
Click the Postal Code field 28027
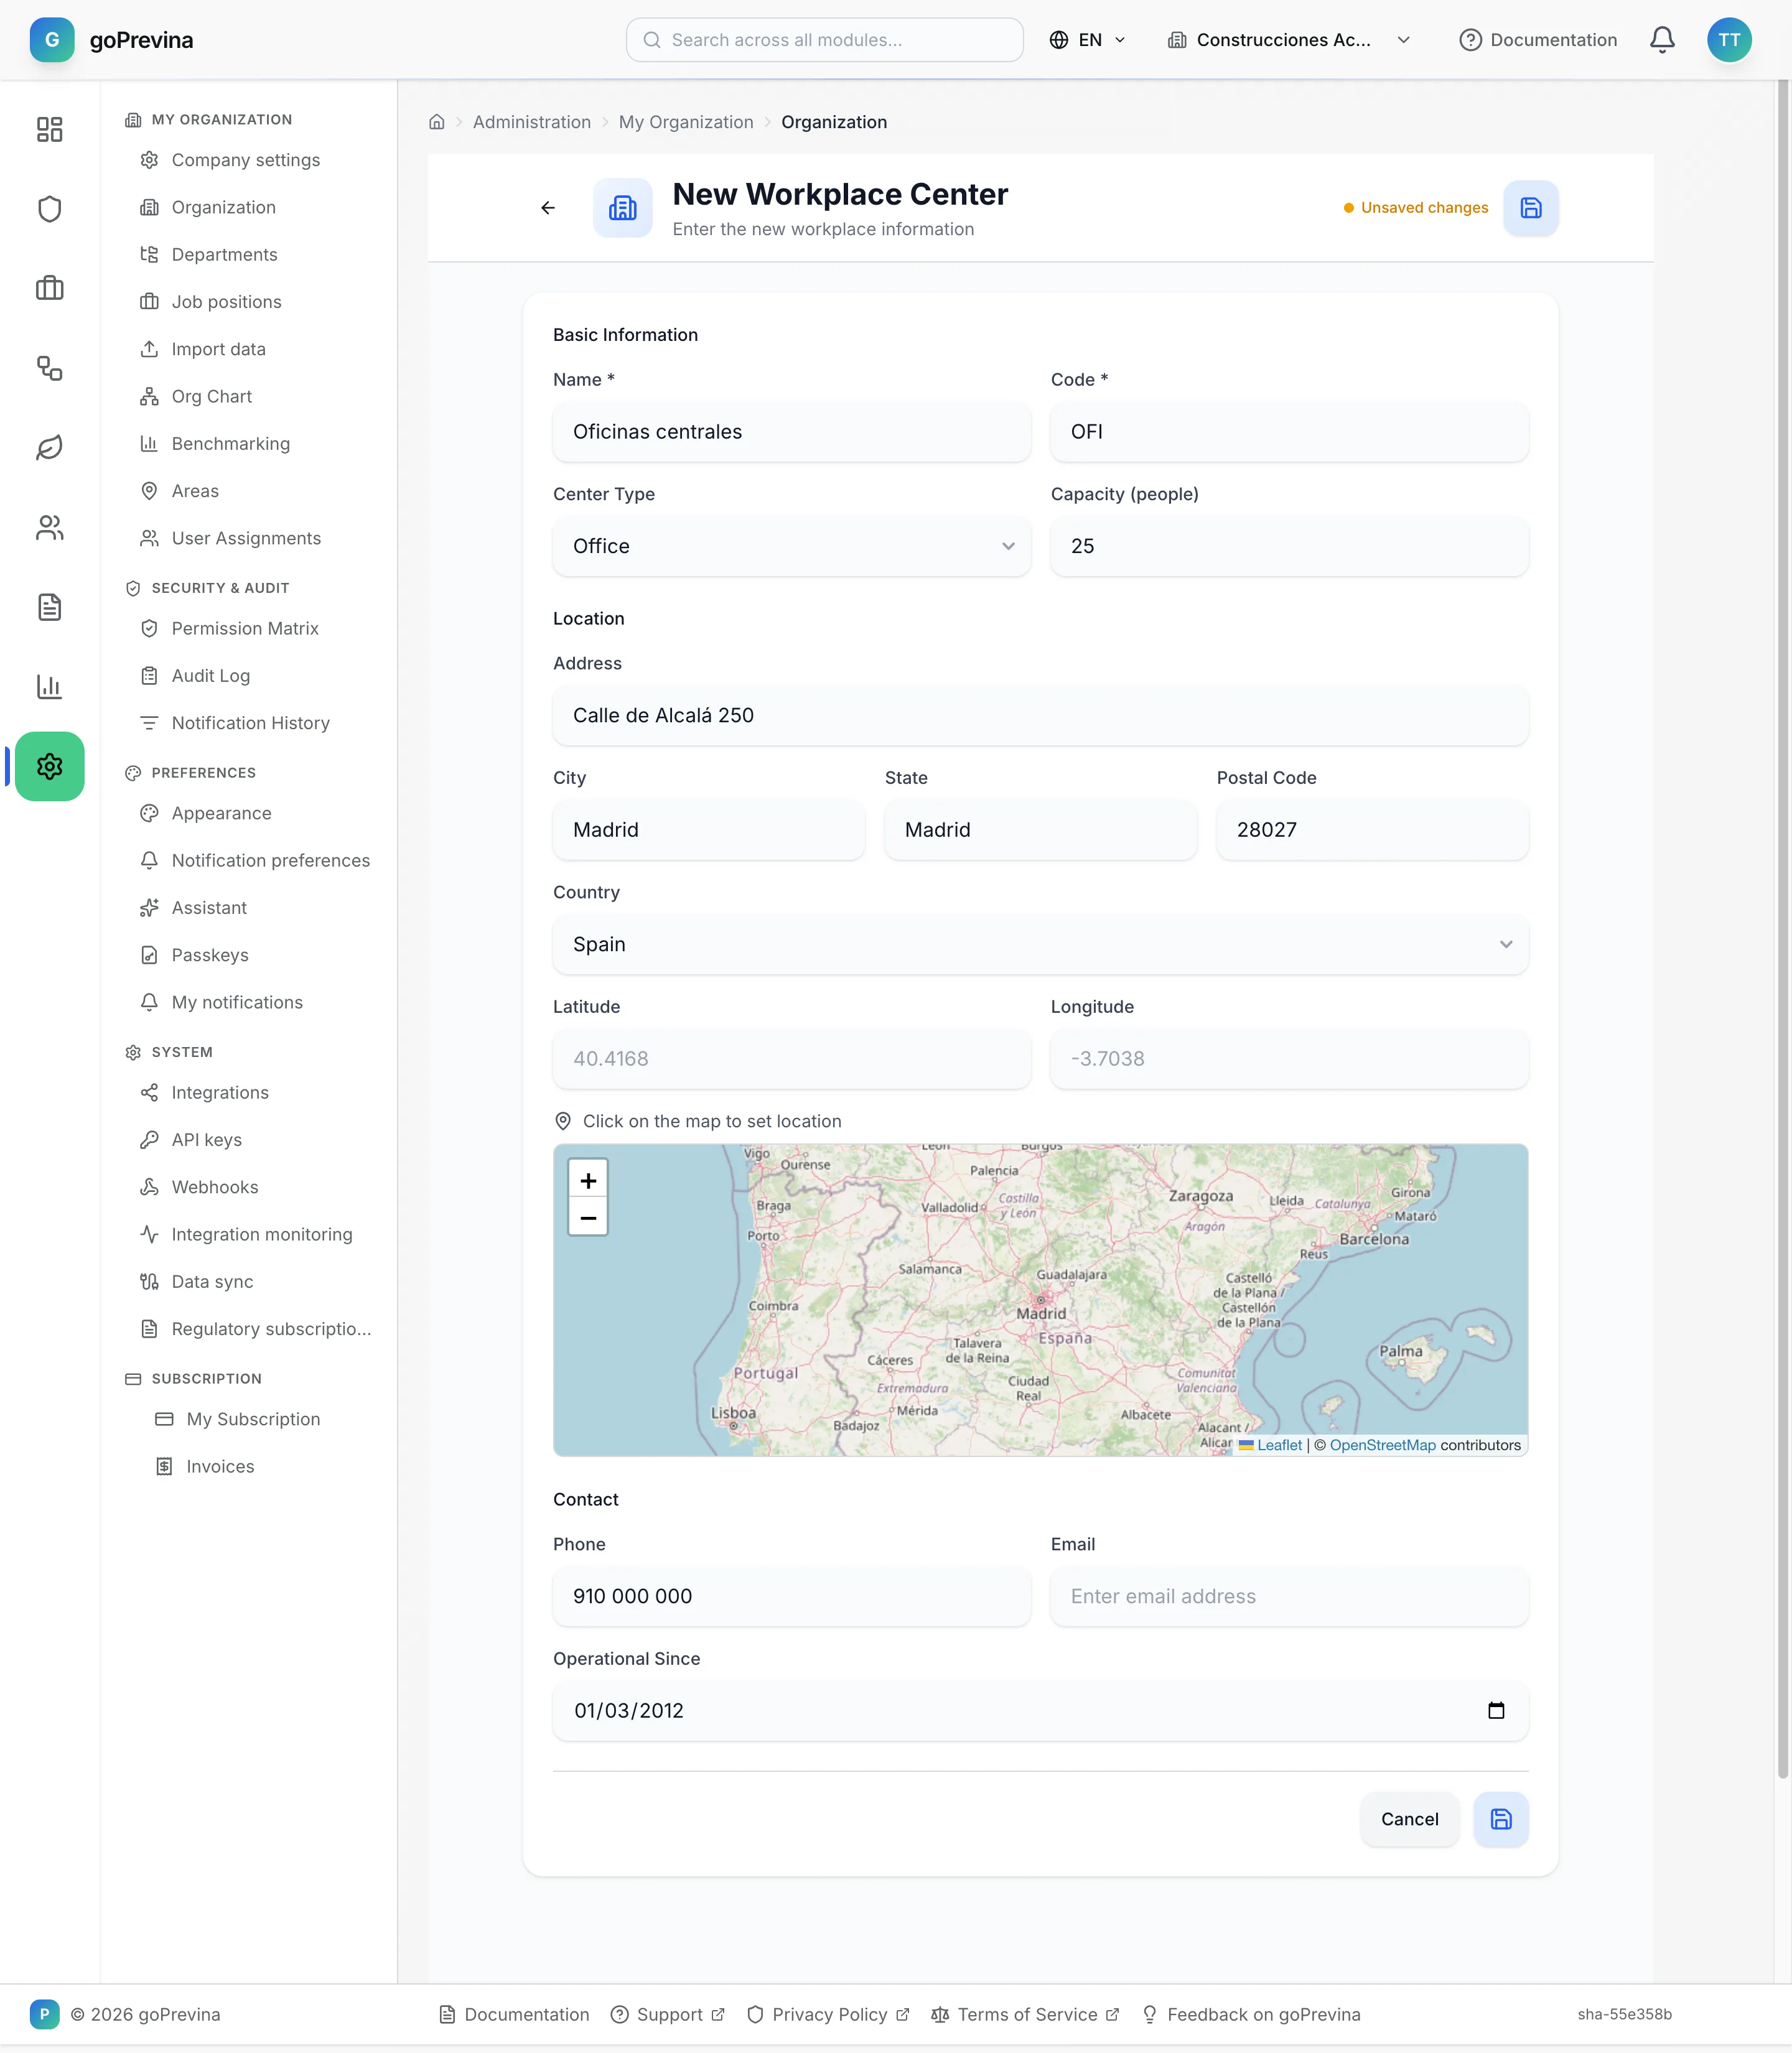(1372, 830)
